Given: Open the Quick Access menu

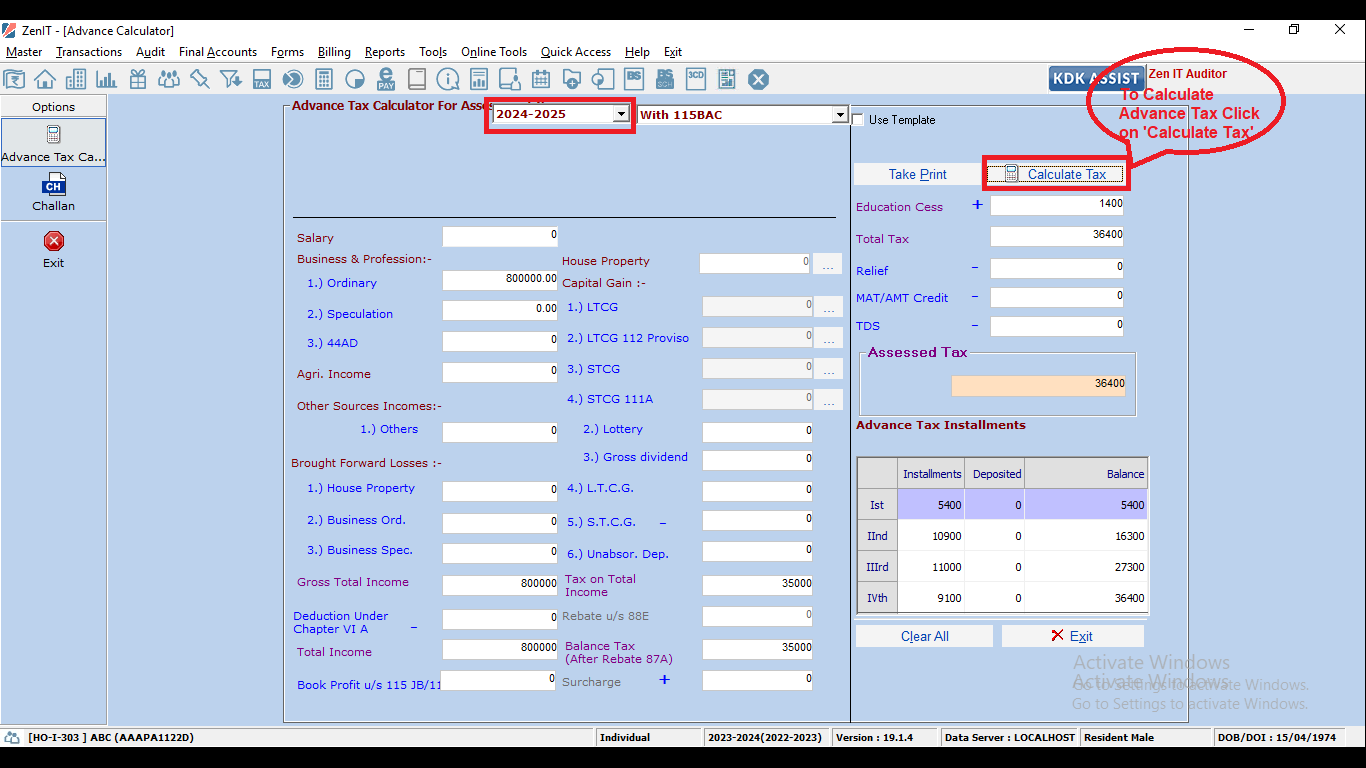Looking at the screenshot, I should pos(576,52).
